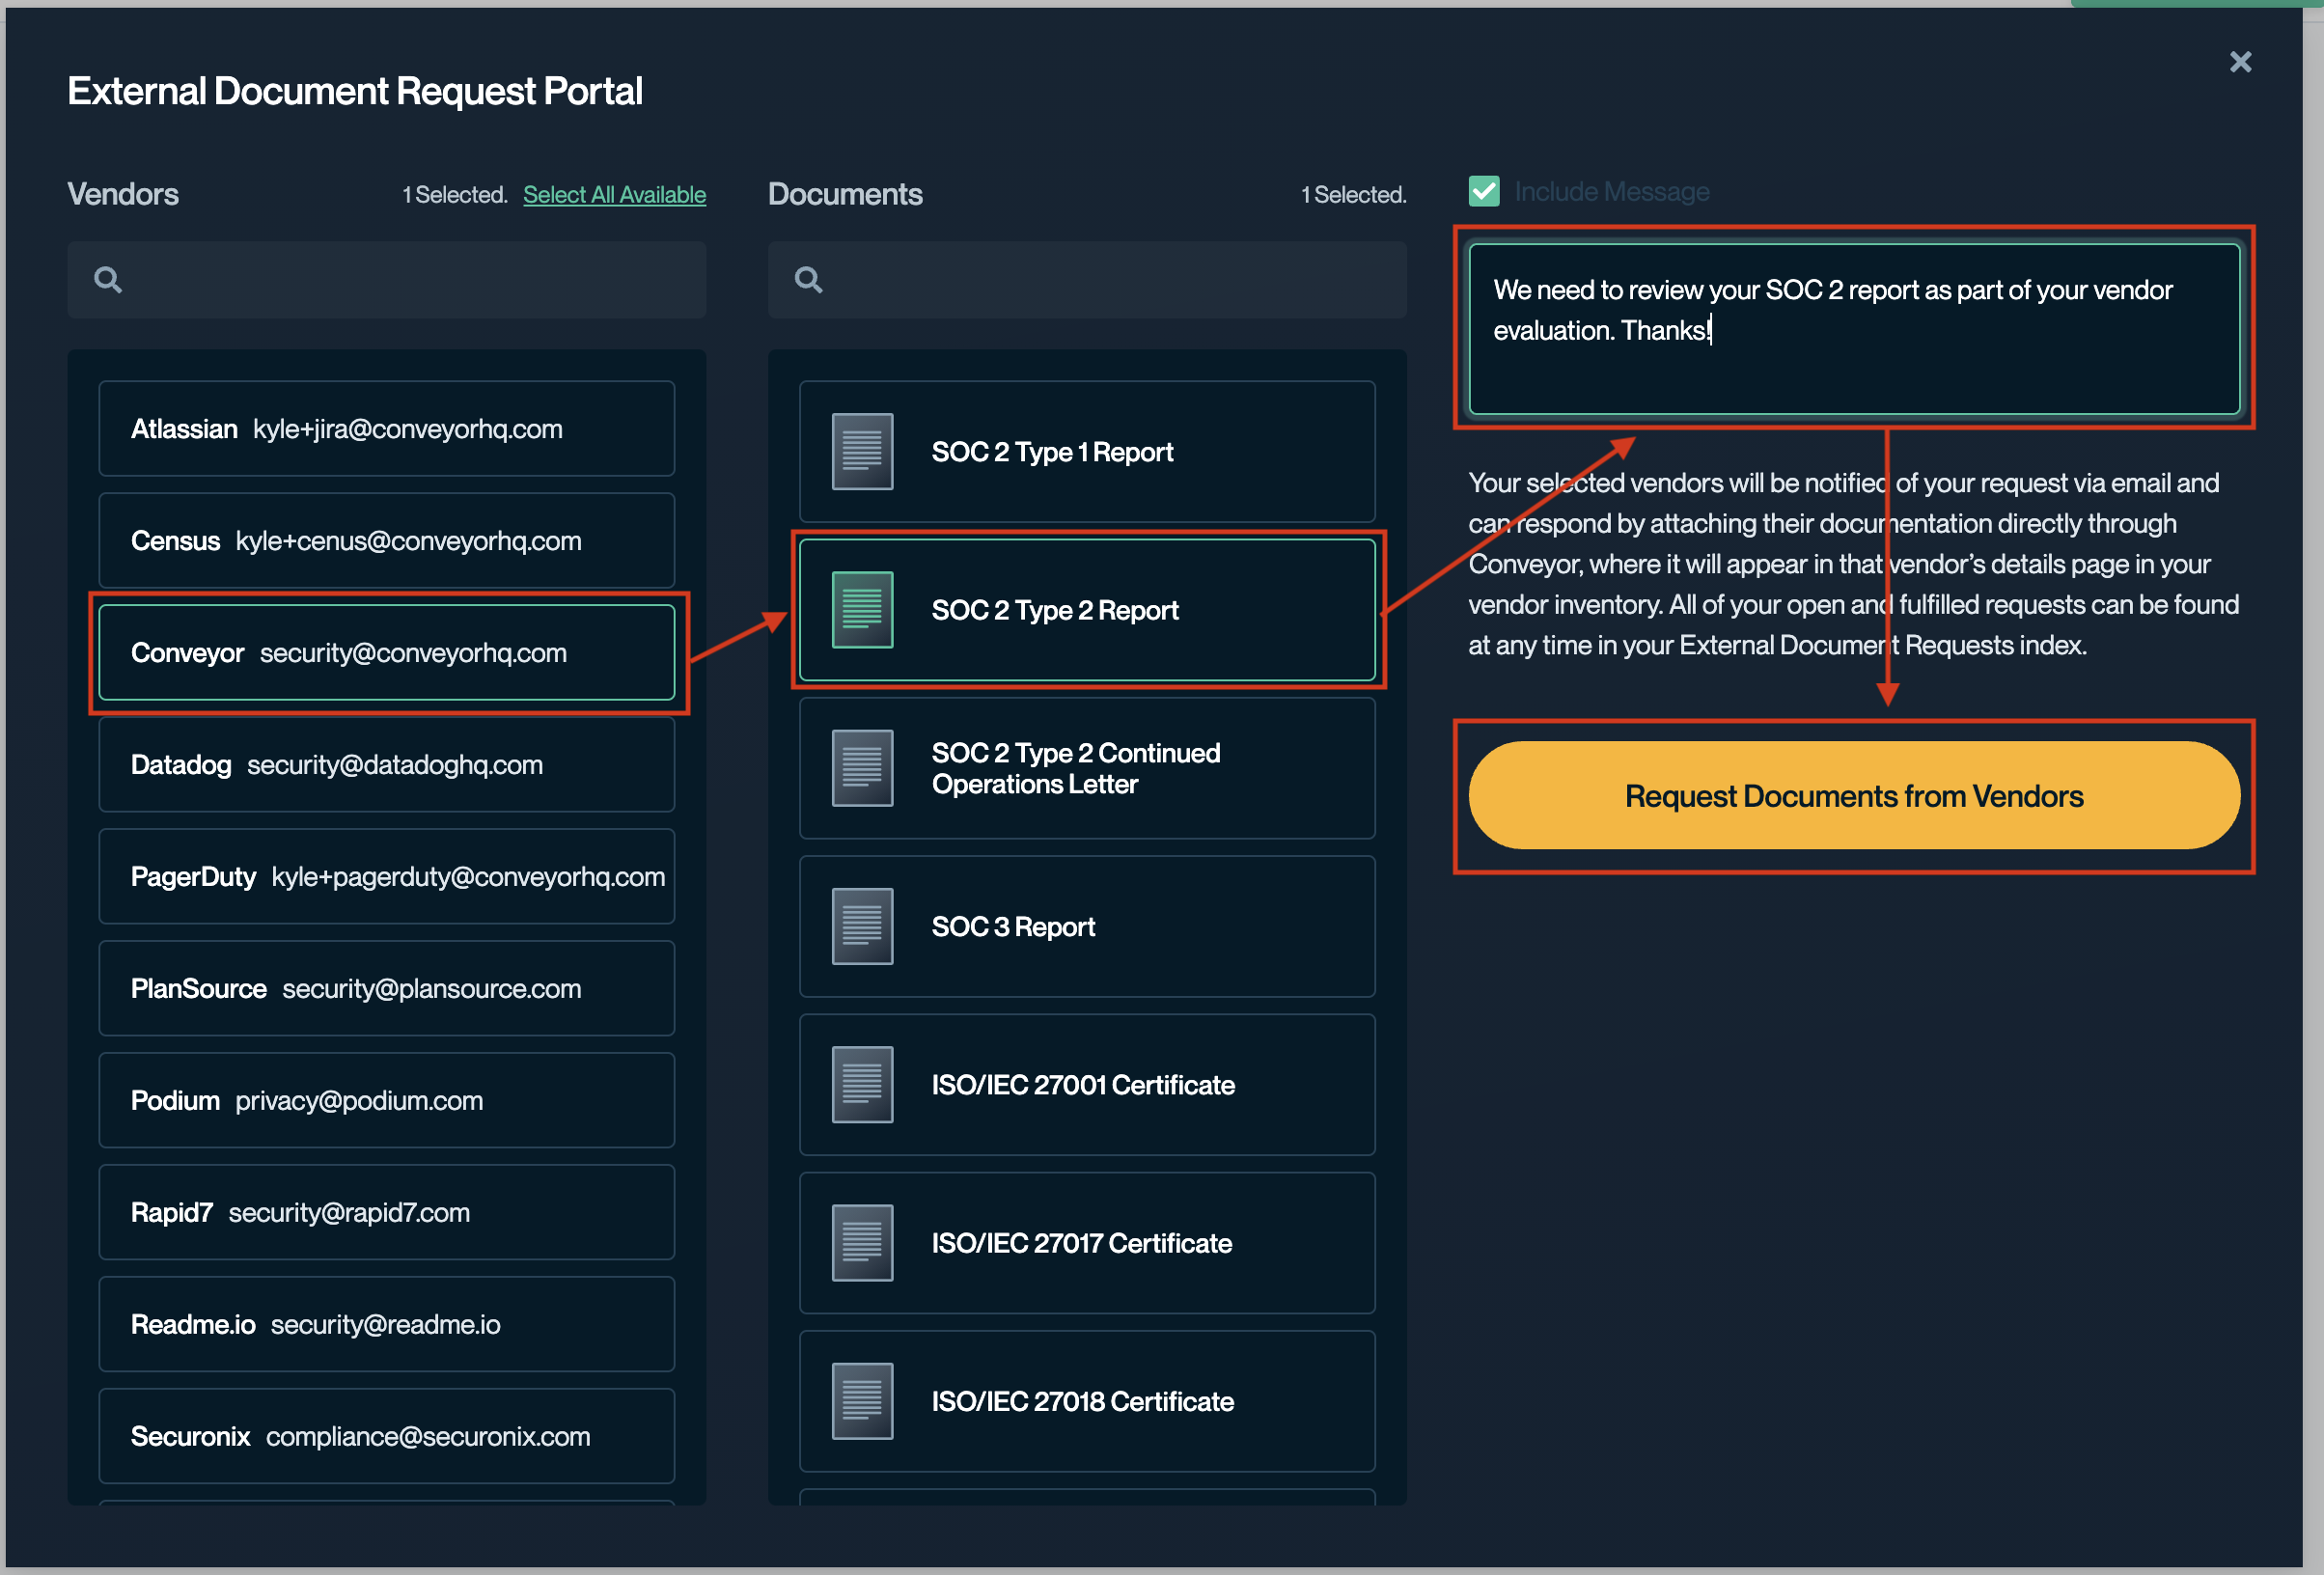
Task: Select the Atlassian vendor entry
Action: 387,429
